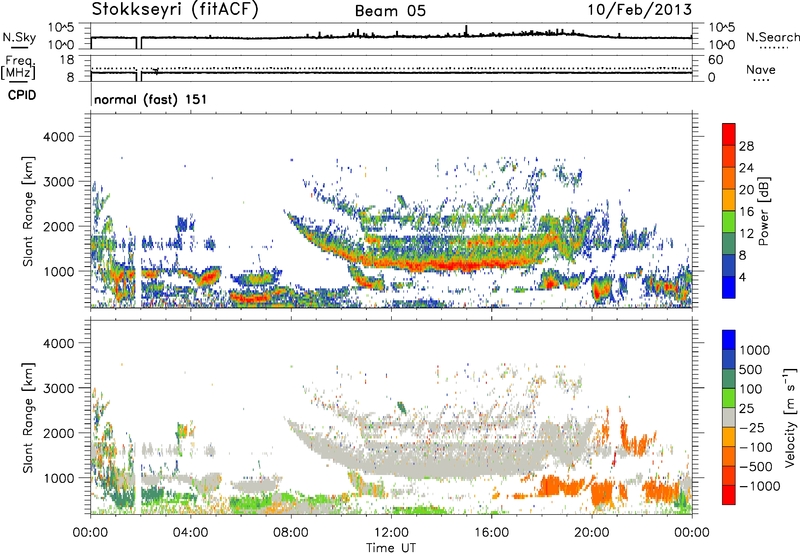Click the red bottom of the velocity colorbar
800x554 pixels.
[729, 495]
